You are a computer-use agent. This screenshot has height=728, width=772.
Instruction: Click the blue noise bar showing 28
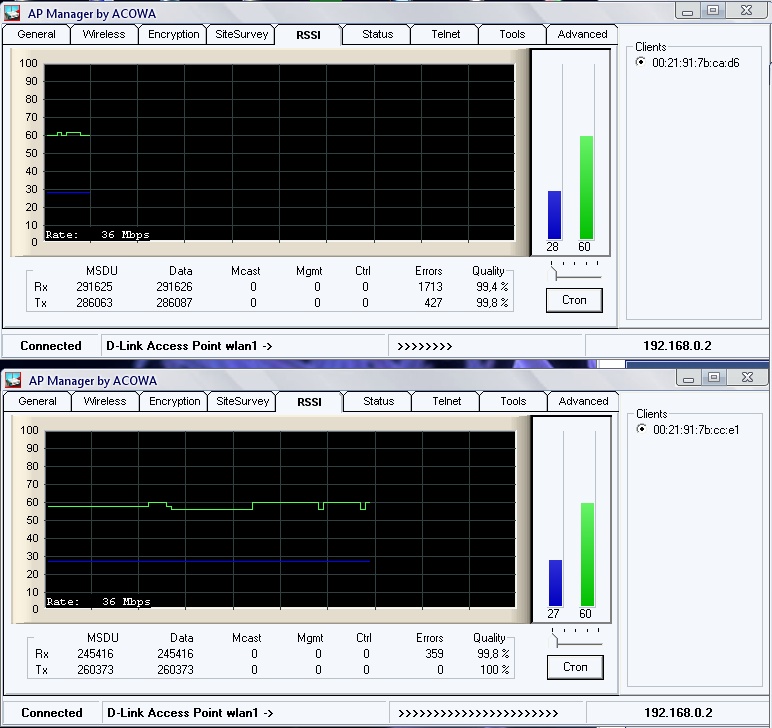click(x=554, y=215)
